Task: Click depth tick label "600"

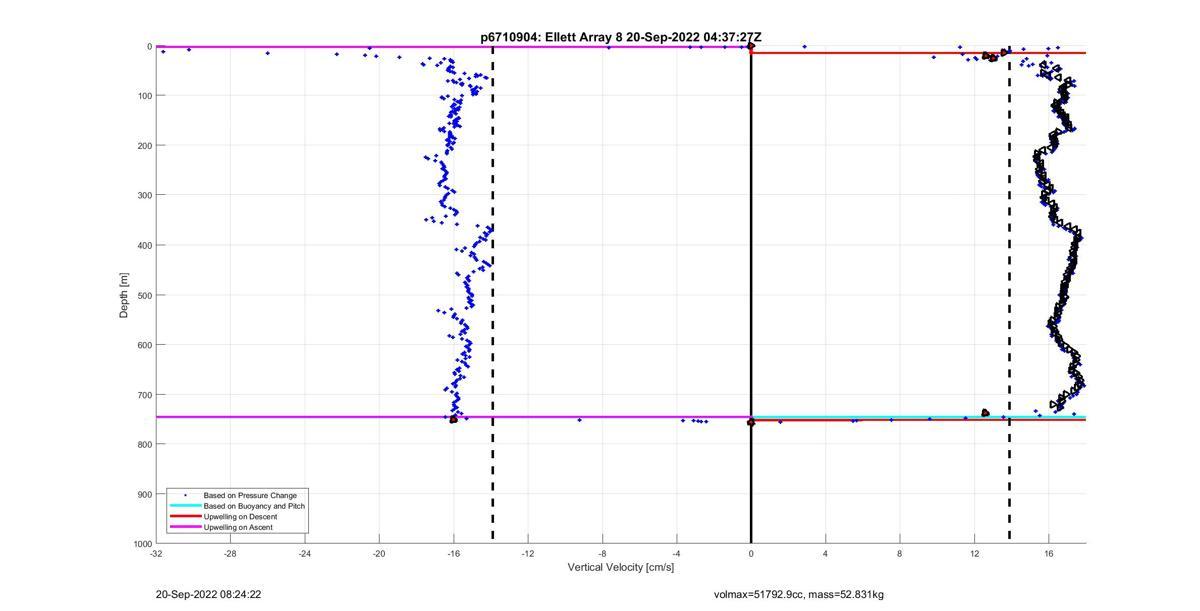Action: [144, 345]
